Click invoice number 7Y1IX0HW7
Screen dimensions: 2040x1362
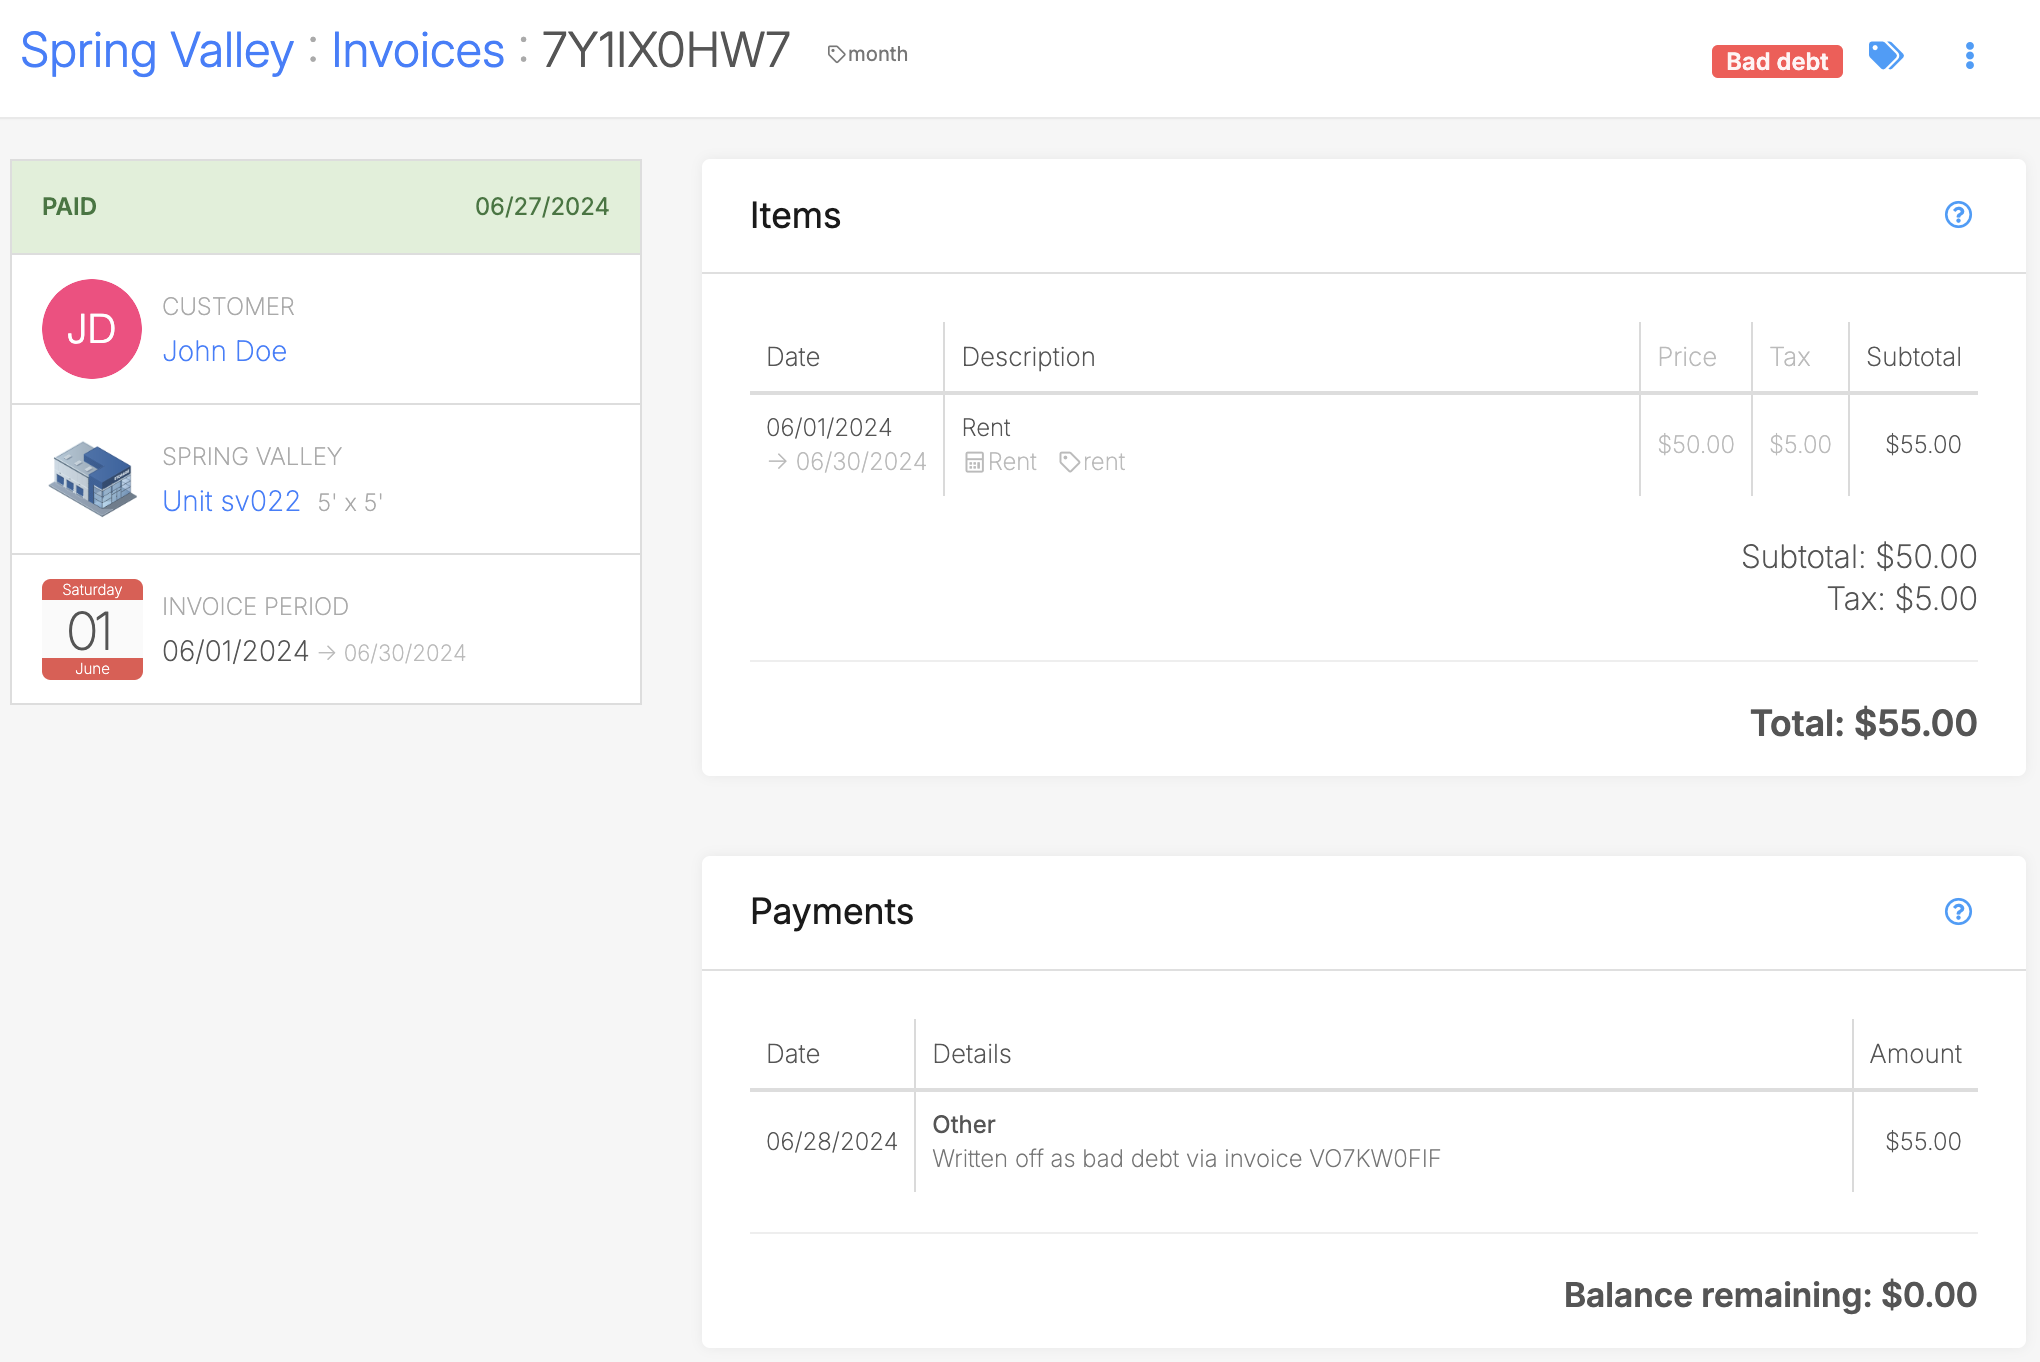point(666,50)
